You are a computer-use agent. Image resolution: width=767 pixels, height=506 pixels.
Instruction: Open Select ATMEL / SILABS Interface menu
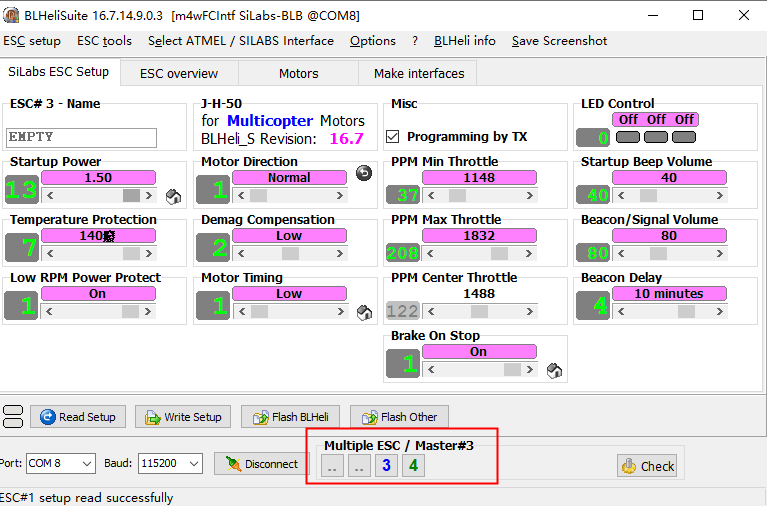point(241,41)
